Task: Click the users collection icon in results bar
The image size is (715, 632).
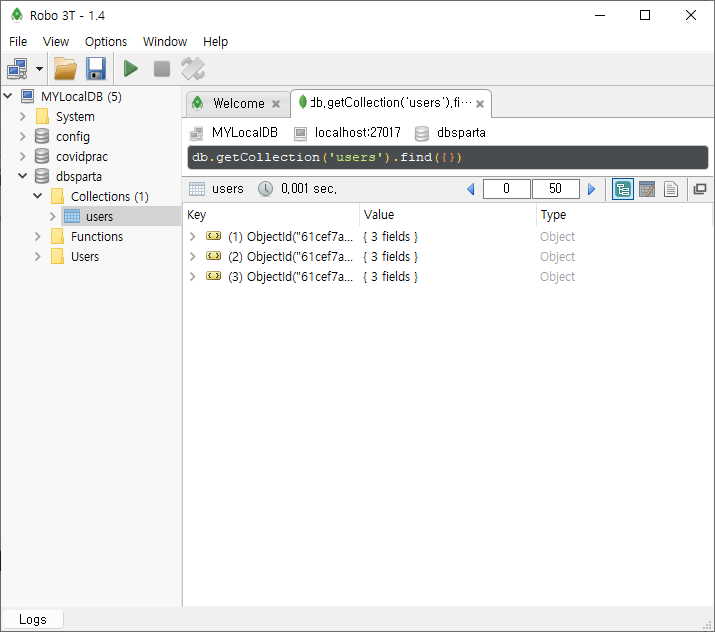Action: tap(197, 189)
